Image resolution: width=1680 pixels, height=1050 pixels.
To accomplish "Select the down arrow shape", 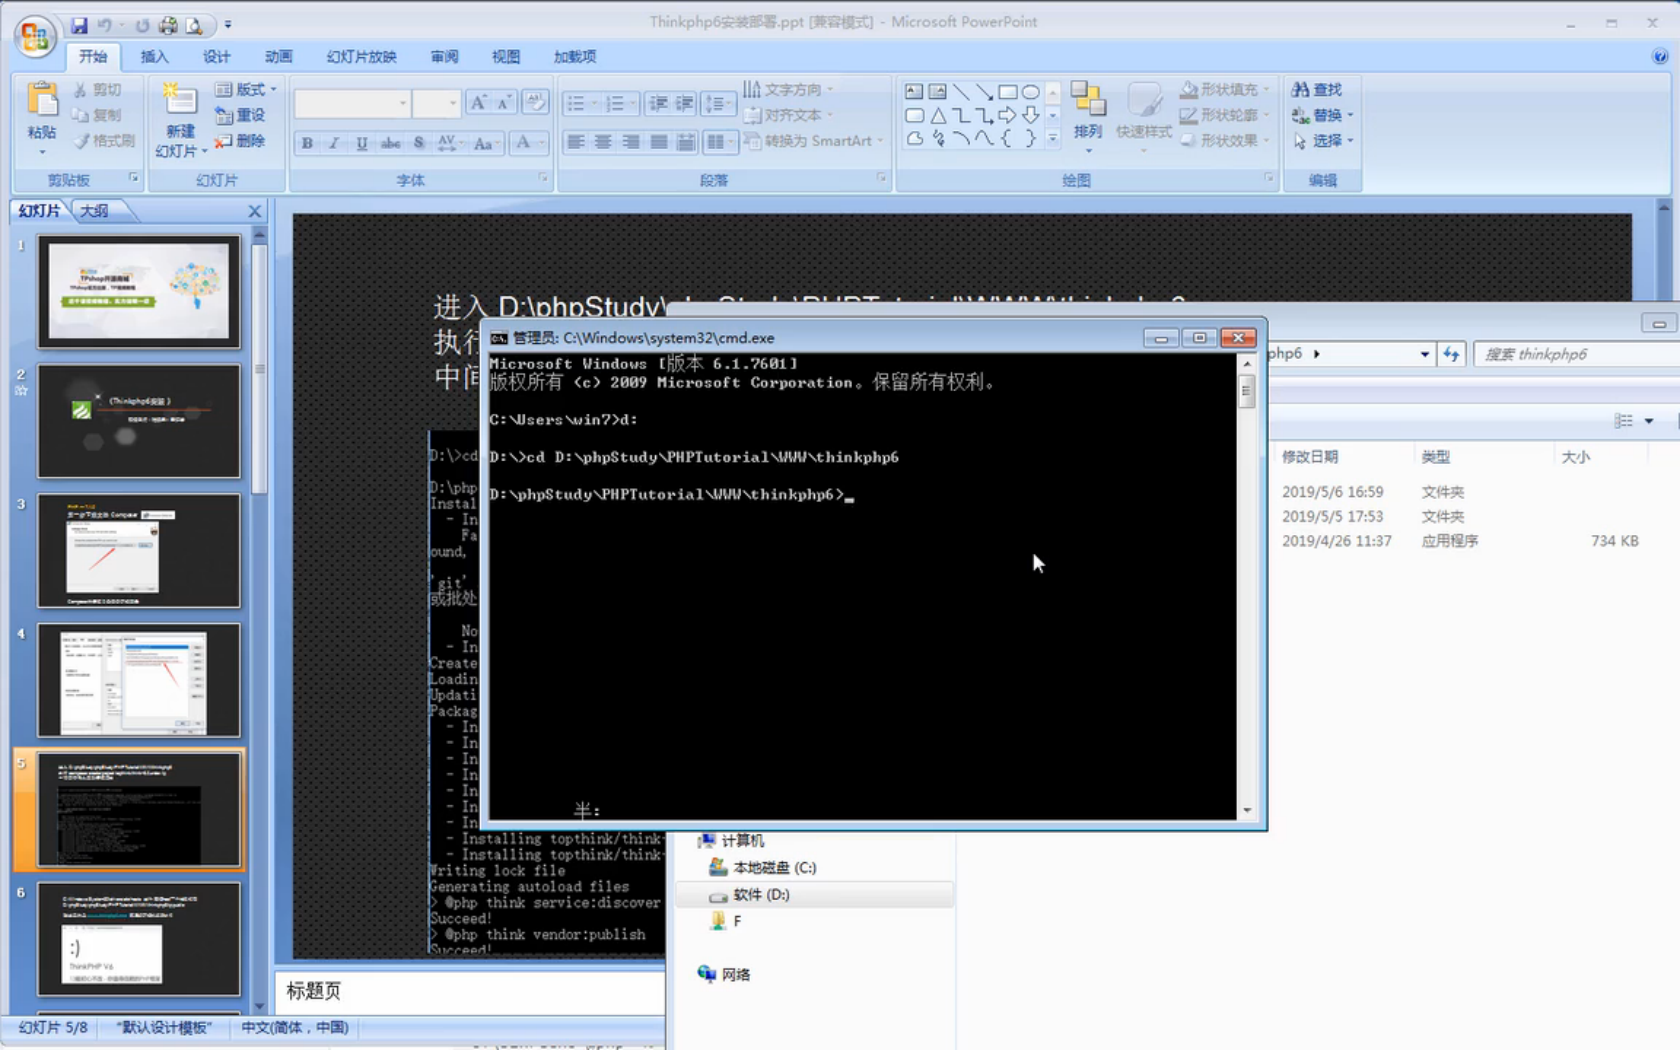I will coord(1030,115).
